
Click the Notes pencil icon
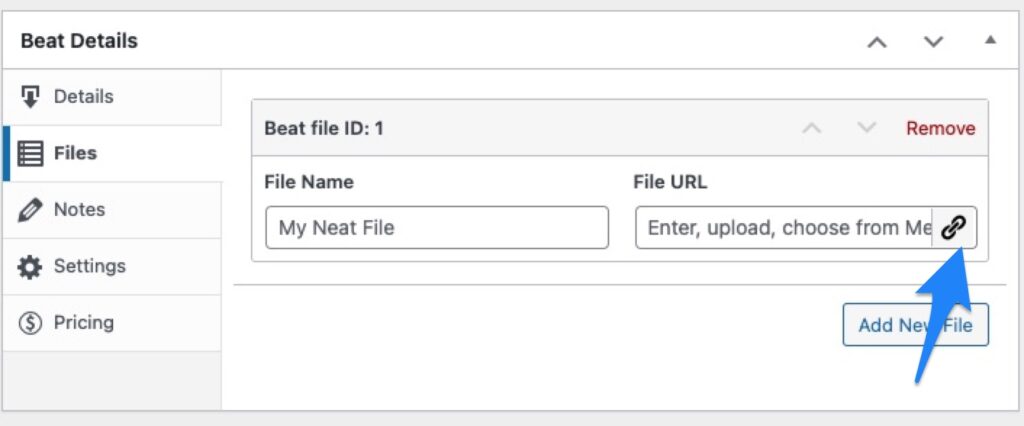click(x=30, y=210)
